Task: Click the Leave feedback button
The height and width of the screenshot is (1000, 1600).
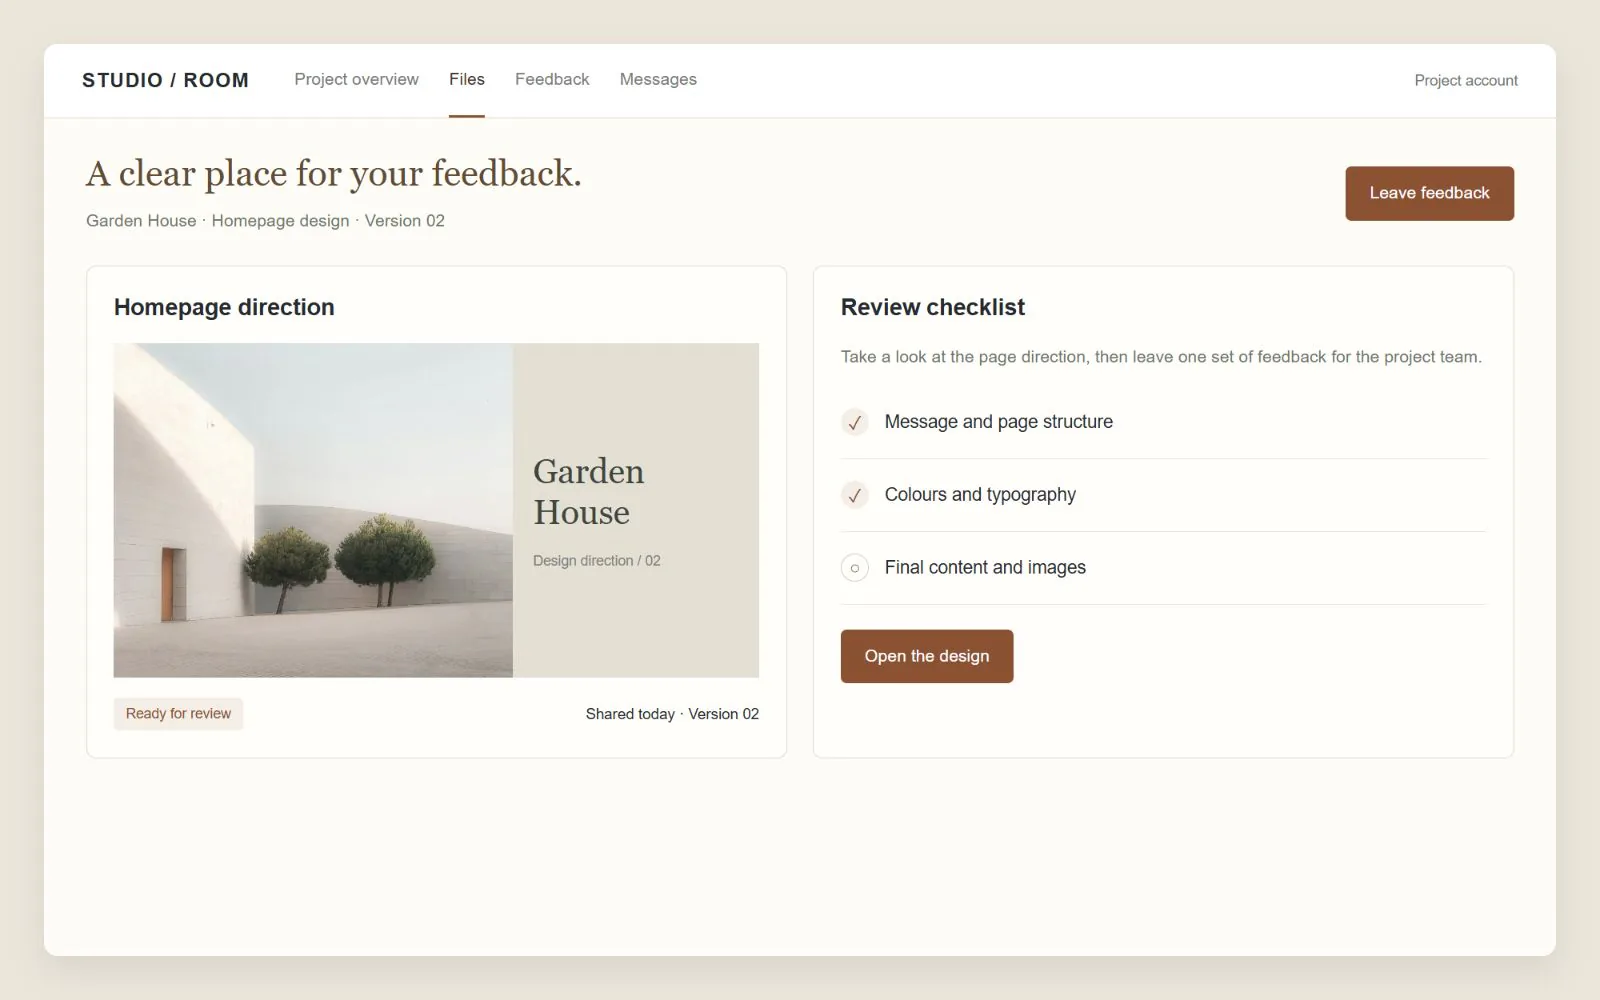Action: pyautogui.click(x=1429, y=193)
